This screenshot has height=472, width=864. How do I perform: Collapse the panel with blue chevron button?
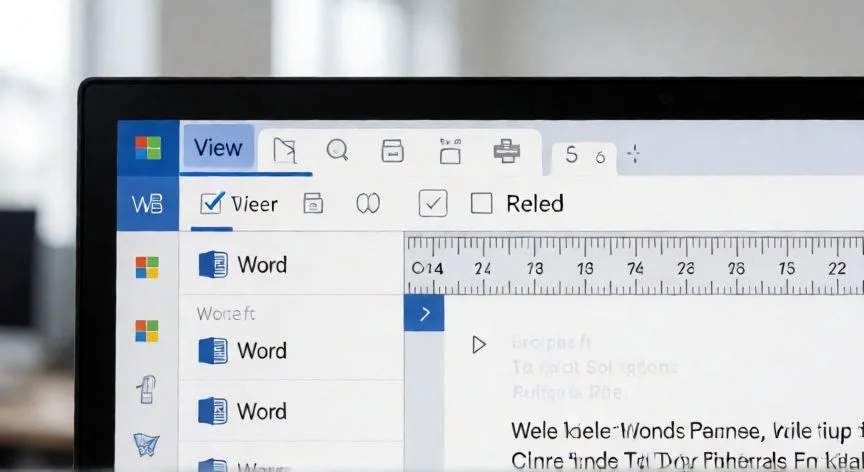tap(424, 313)
